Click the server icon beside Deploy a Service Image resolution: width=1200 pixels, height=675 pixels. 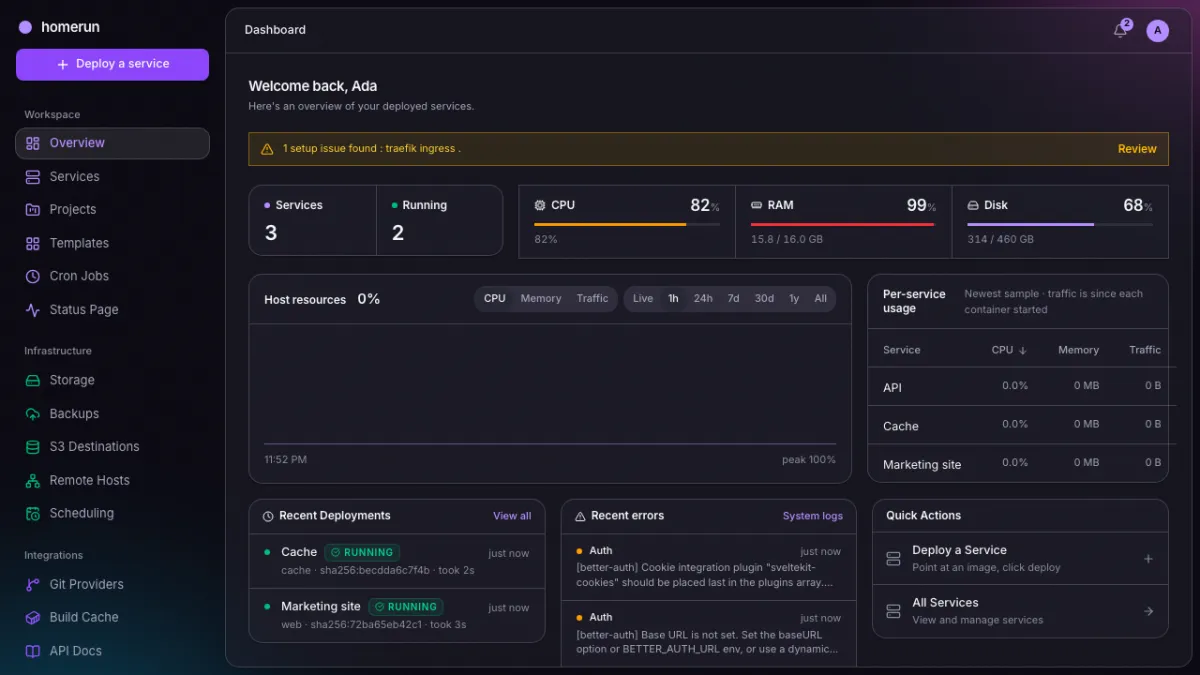[893, 559]
